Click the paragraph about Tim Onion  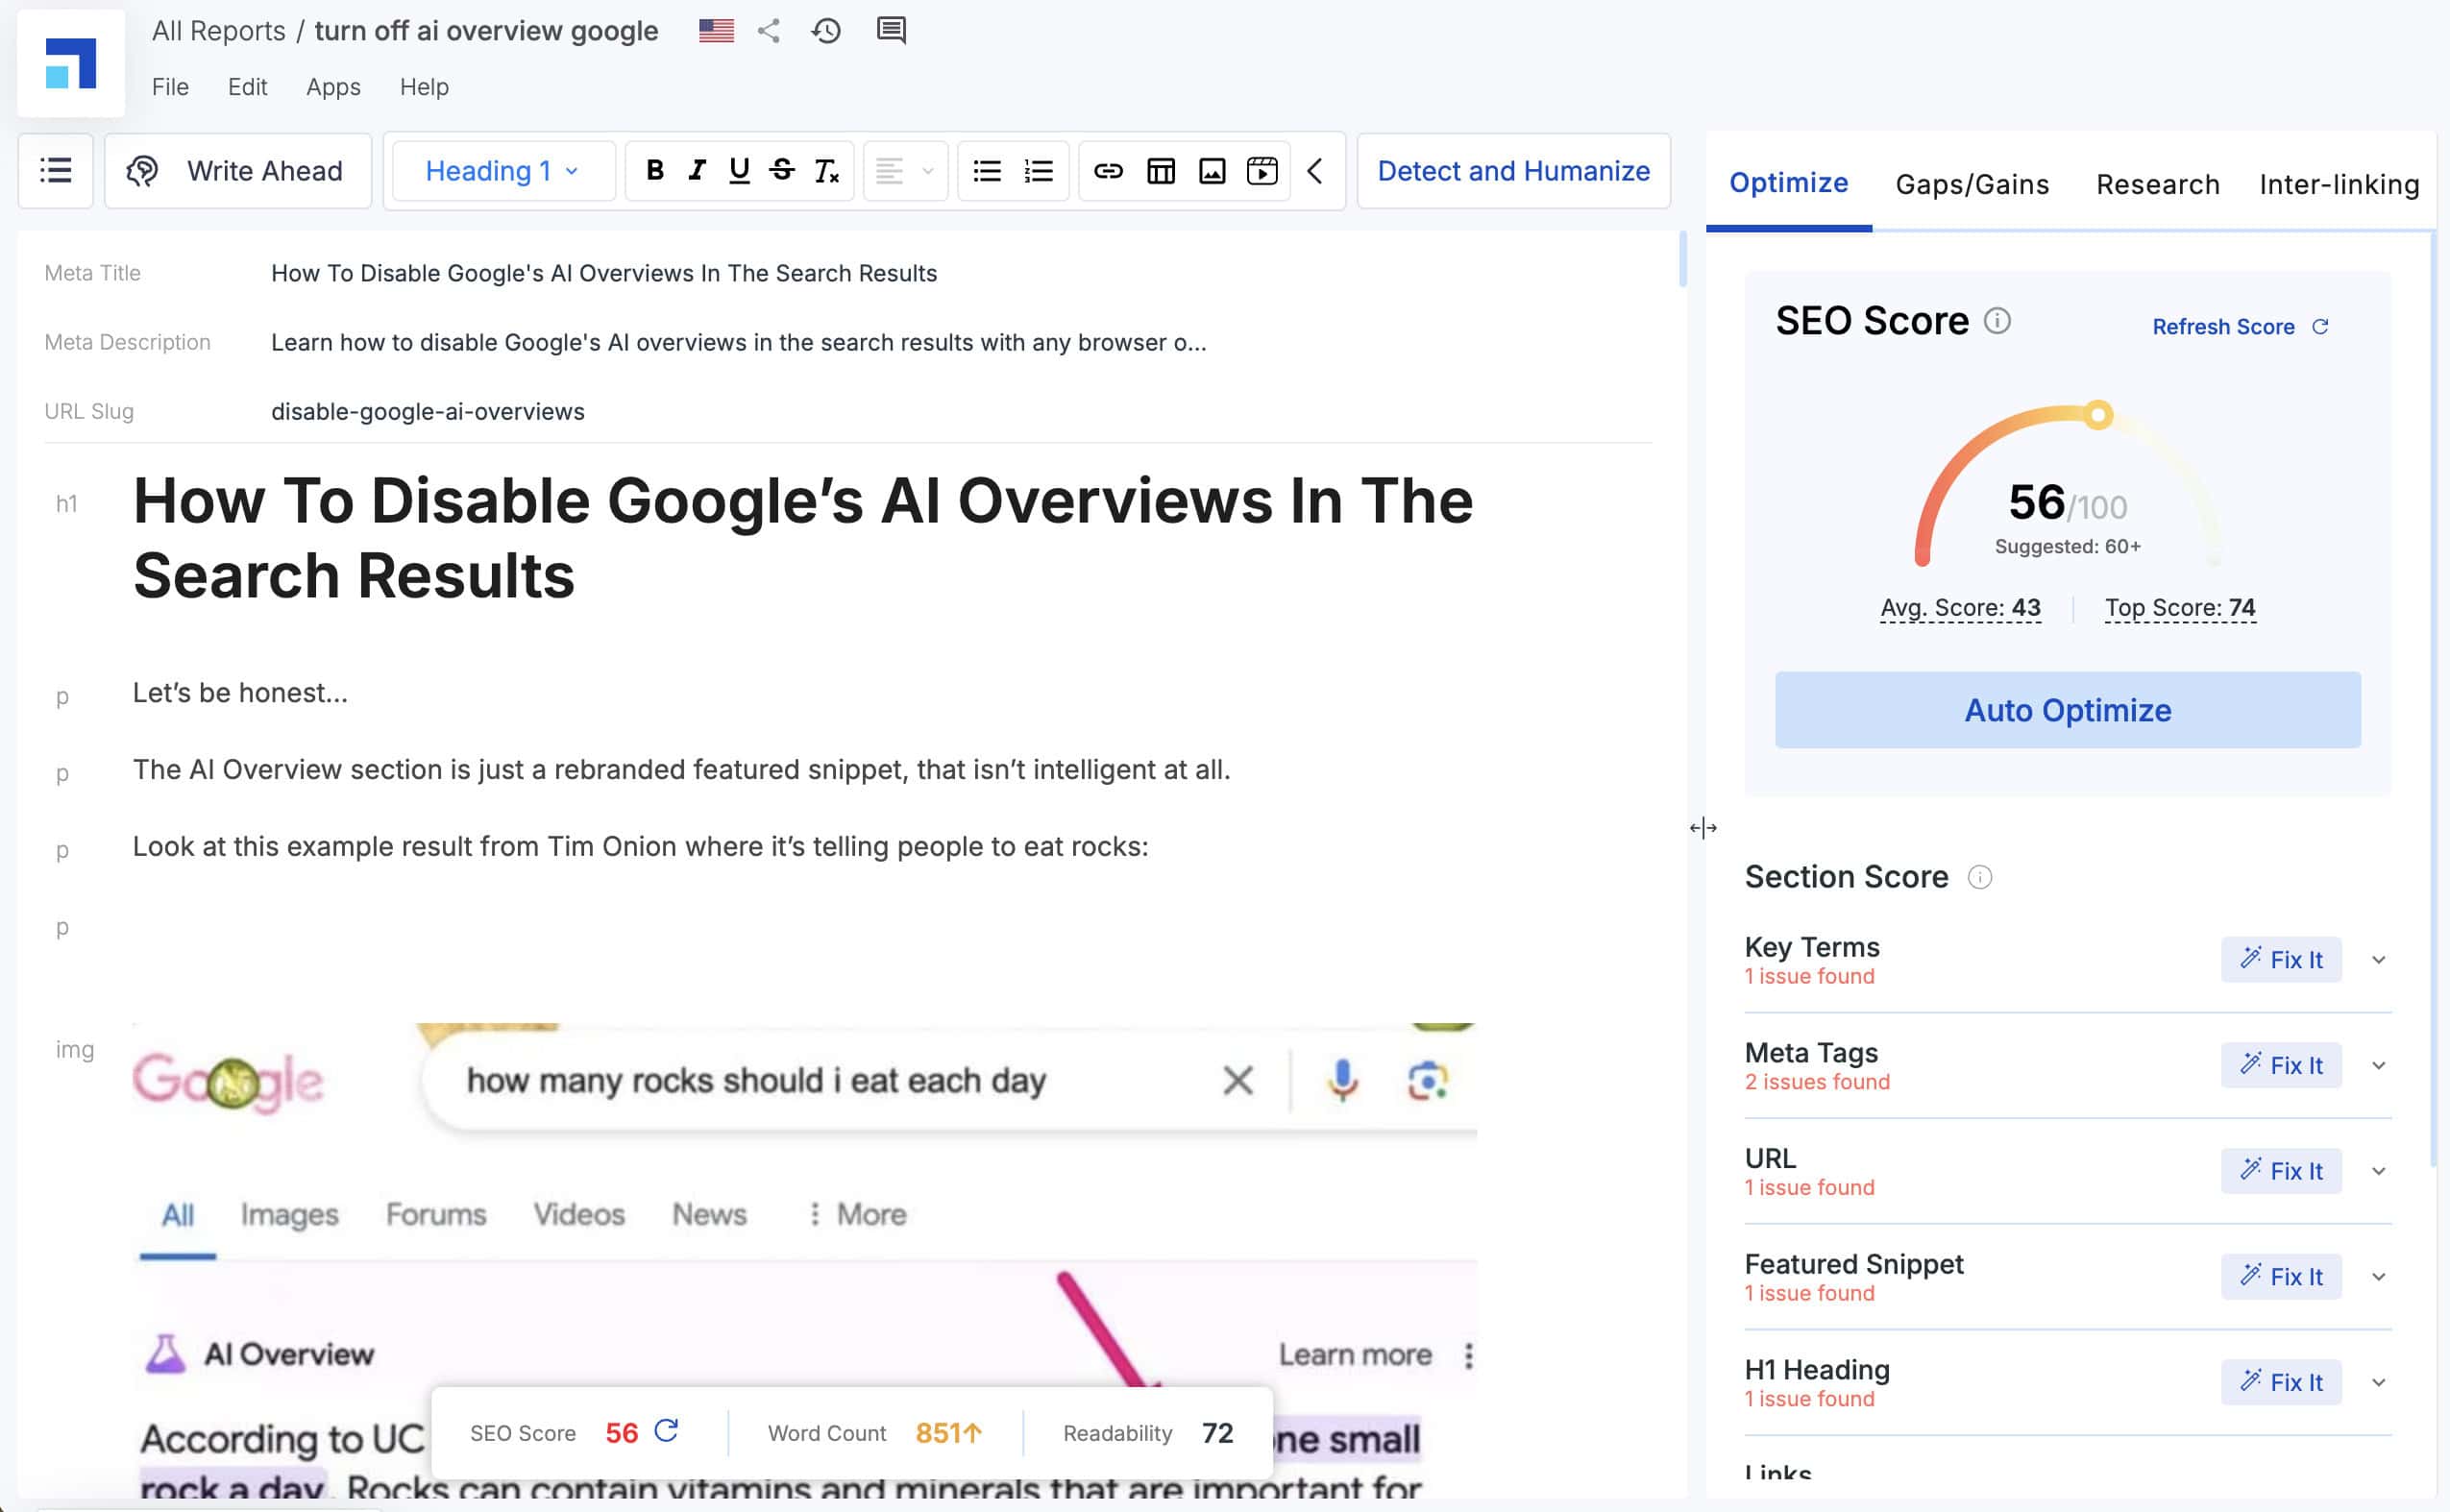tap(640, 847)
